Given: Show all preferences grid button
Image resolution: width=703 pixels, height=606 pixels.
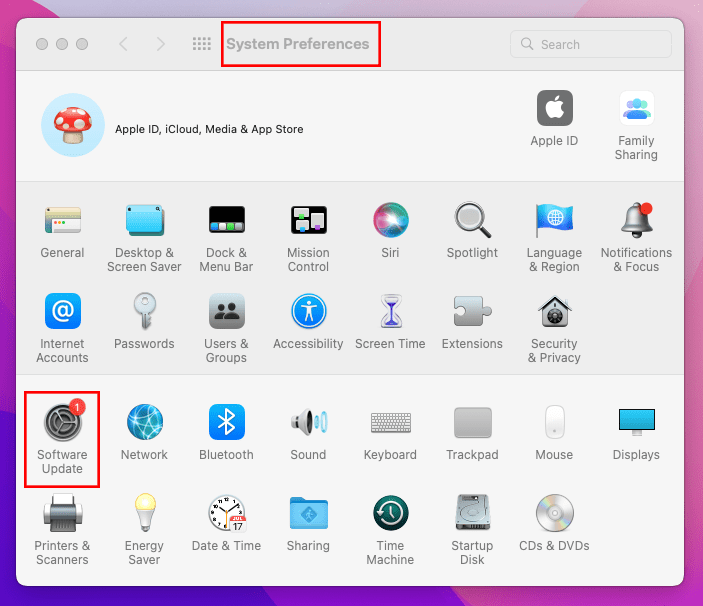Looking at the screenshot, I should pos(202,44).
